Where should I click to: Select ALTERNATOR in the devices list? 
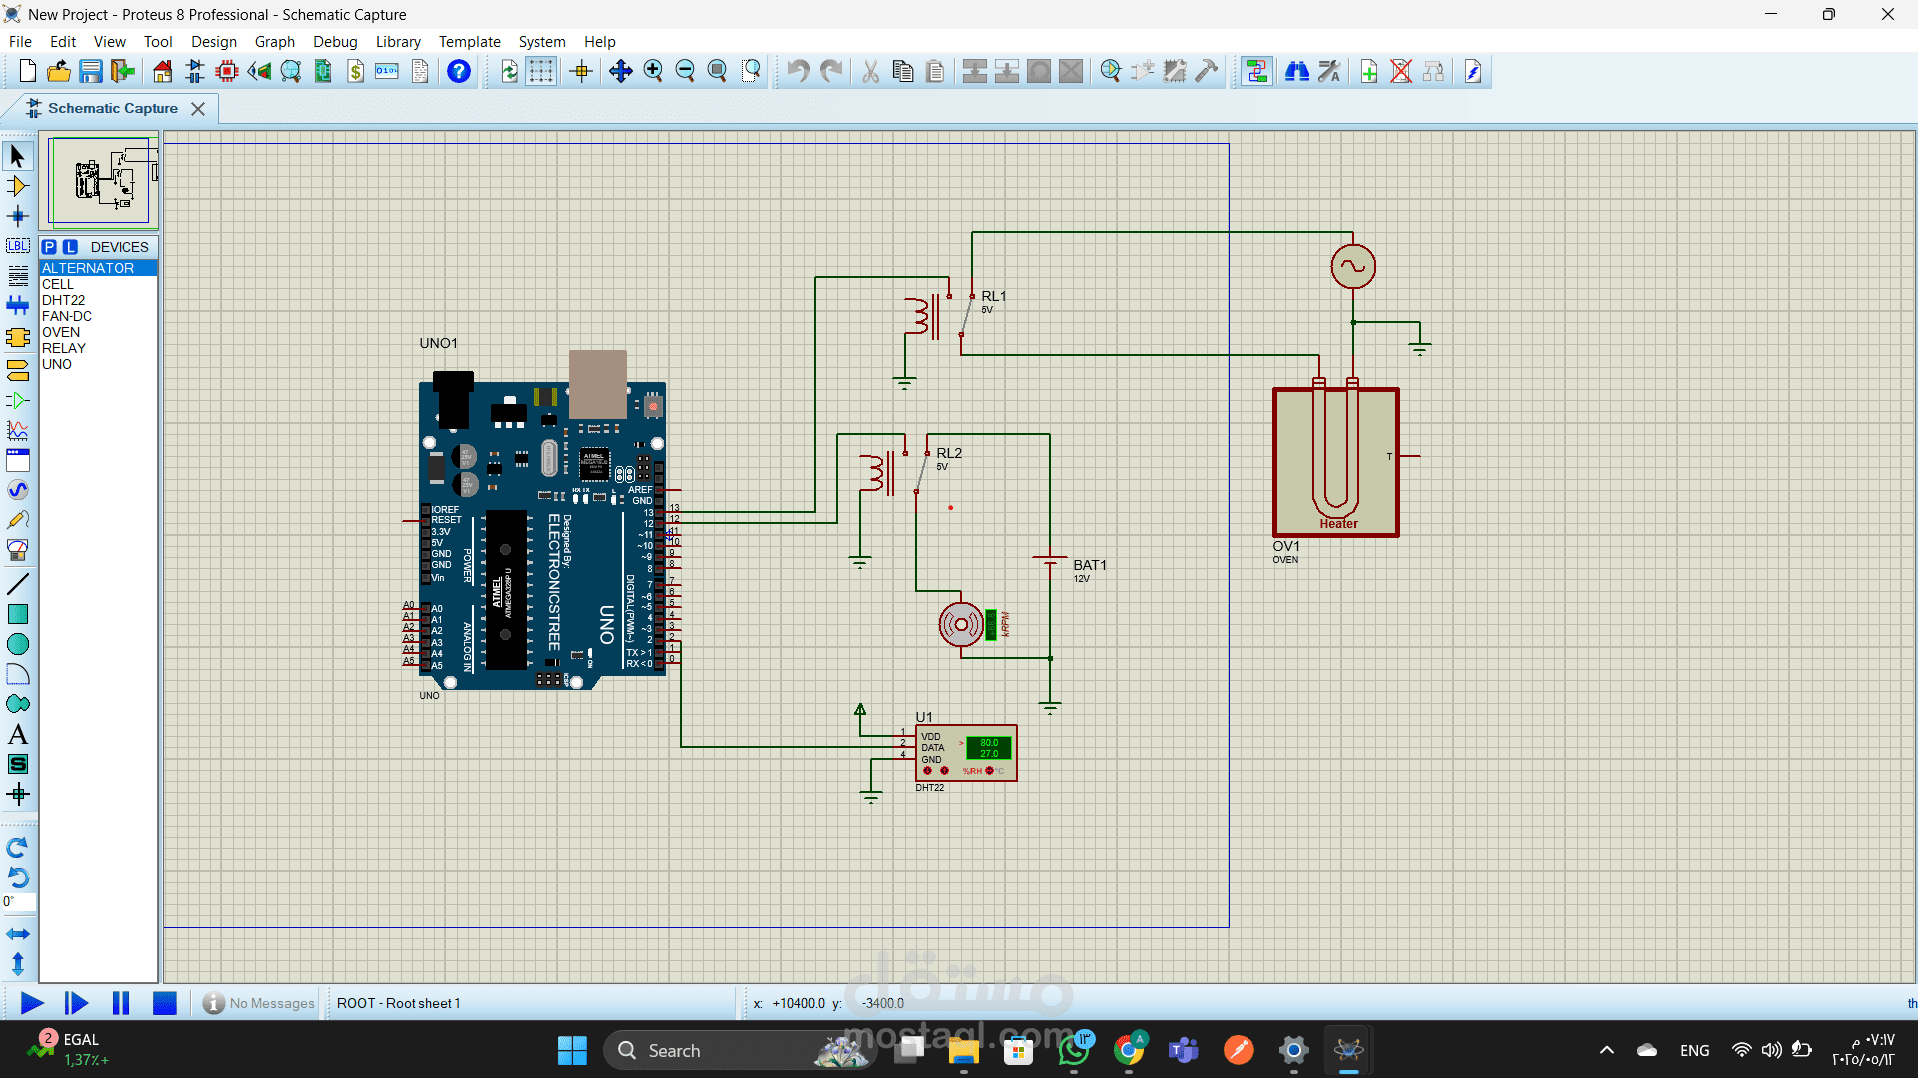98,268
